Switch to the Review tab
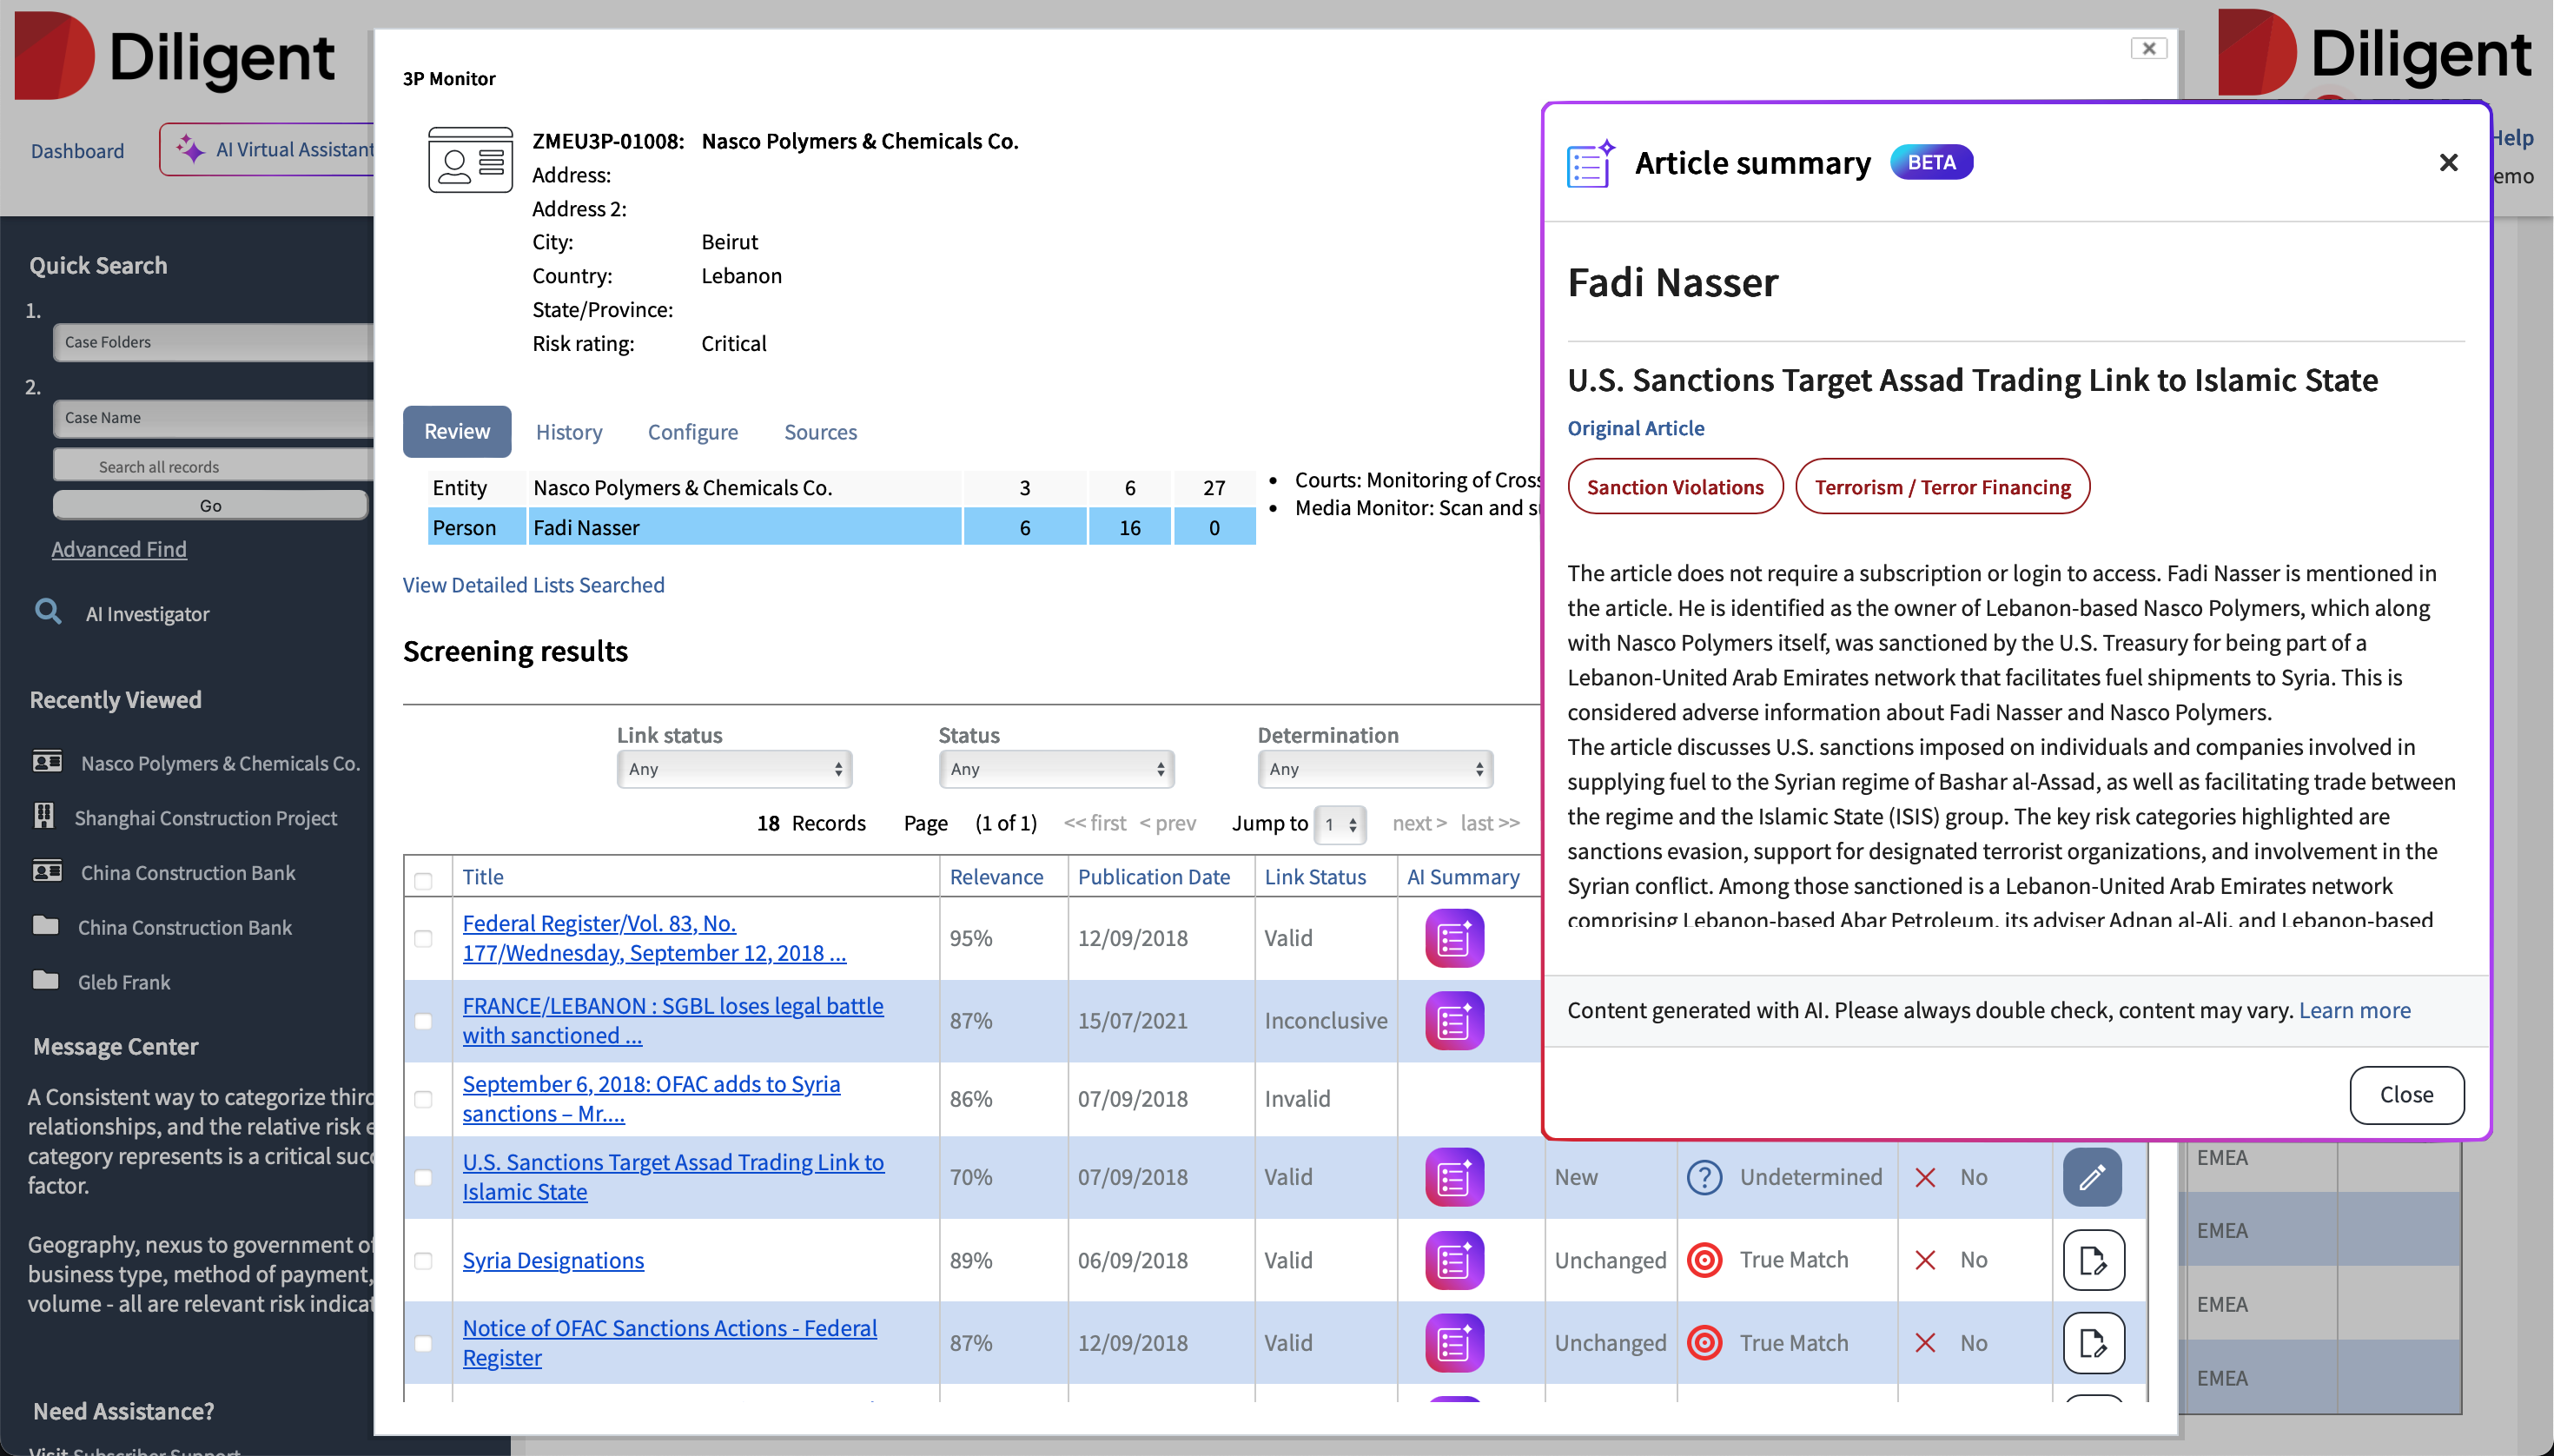The height and width of the screenshot is (1456, 2554). [x=457, y=431]
